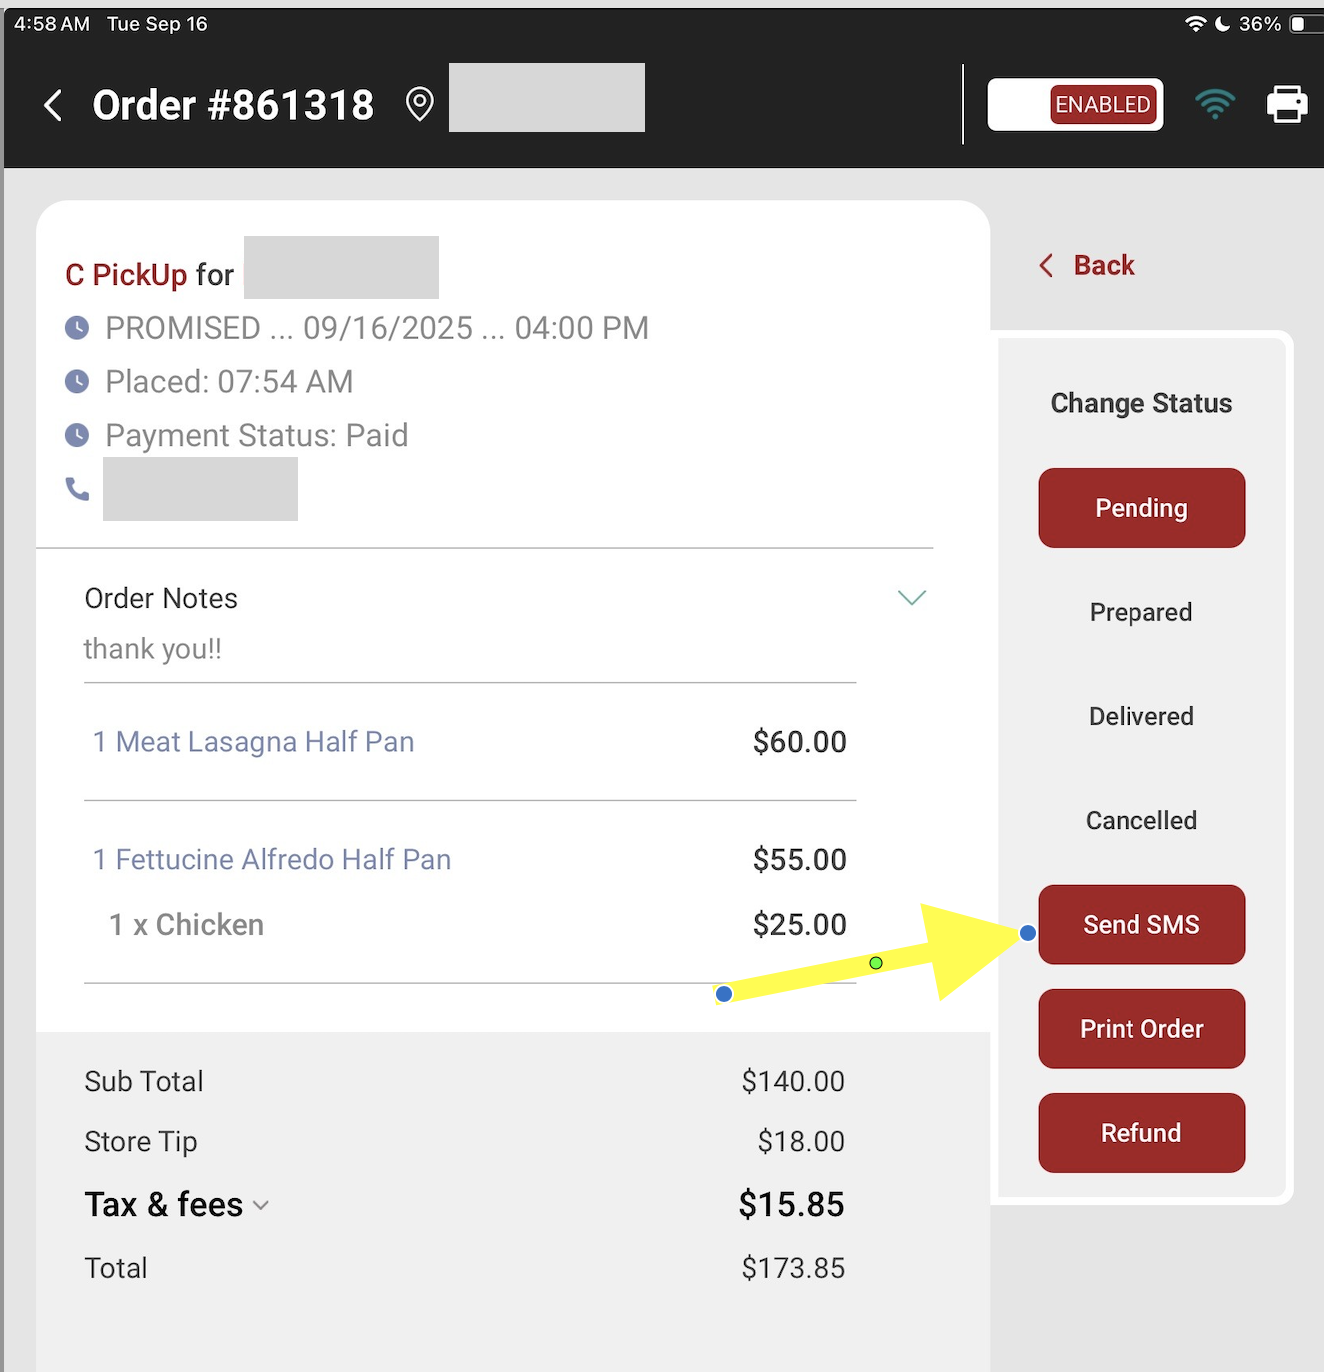Image resolution: width=1324 pixels, height=1372 pixels.
Task: Toggle the ENABLED switch
Action: [x=1075, y=104]
